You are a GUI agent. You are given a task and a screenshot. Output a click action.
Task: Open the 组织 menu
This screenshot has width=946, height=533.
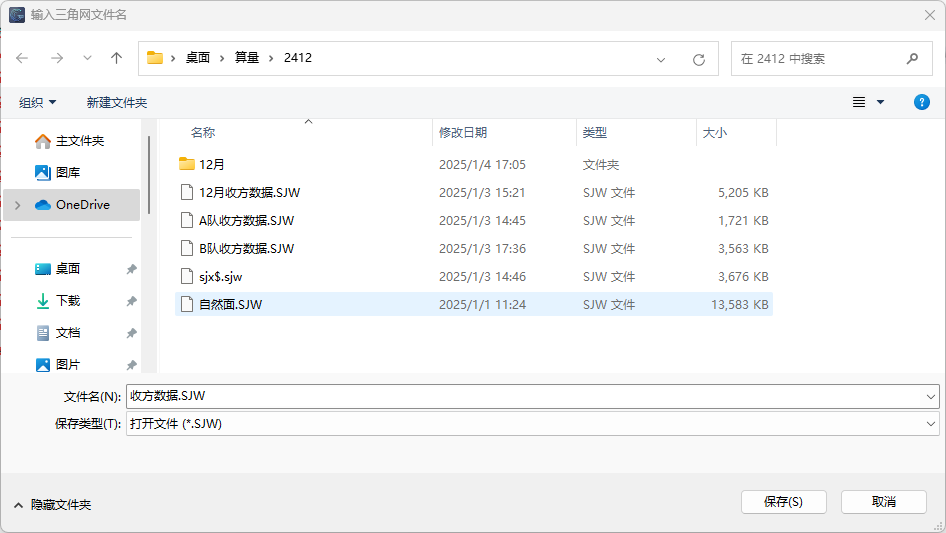tap(38, 102)
